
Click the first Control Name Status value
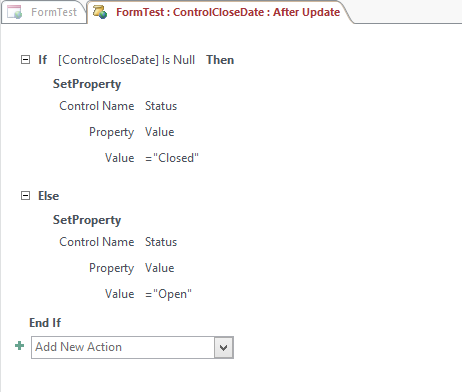[161, 106]
